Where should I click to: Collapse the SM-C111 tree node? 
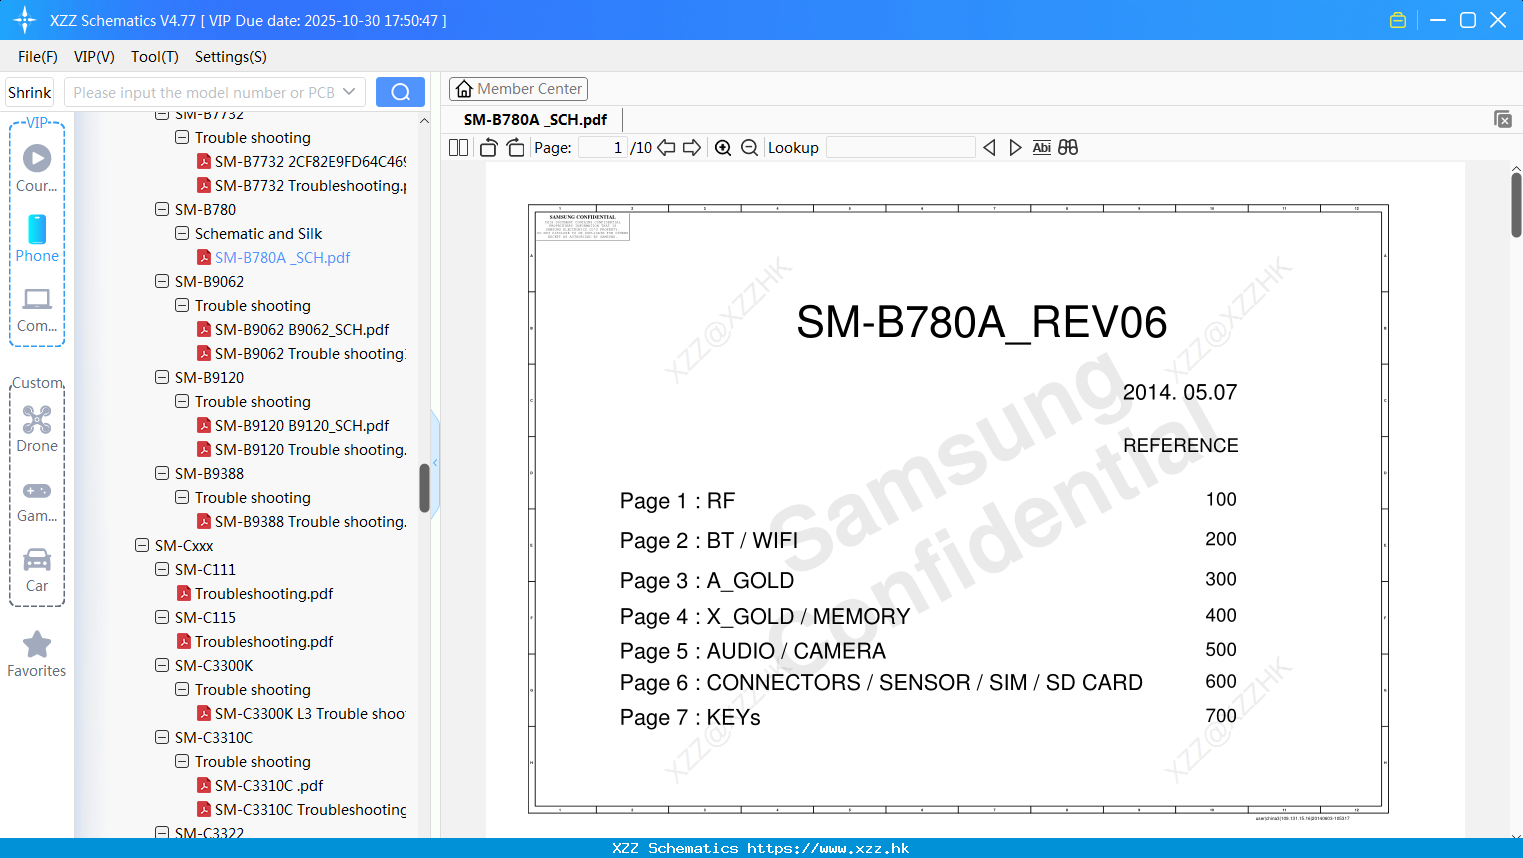(x=162, y=569)
